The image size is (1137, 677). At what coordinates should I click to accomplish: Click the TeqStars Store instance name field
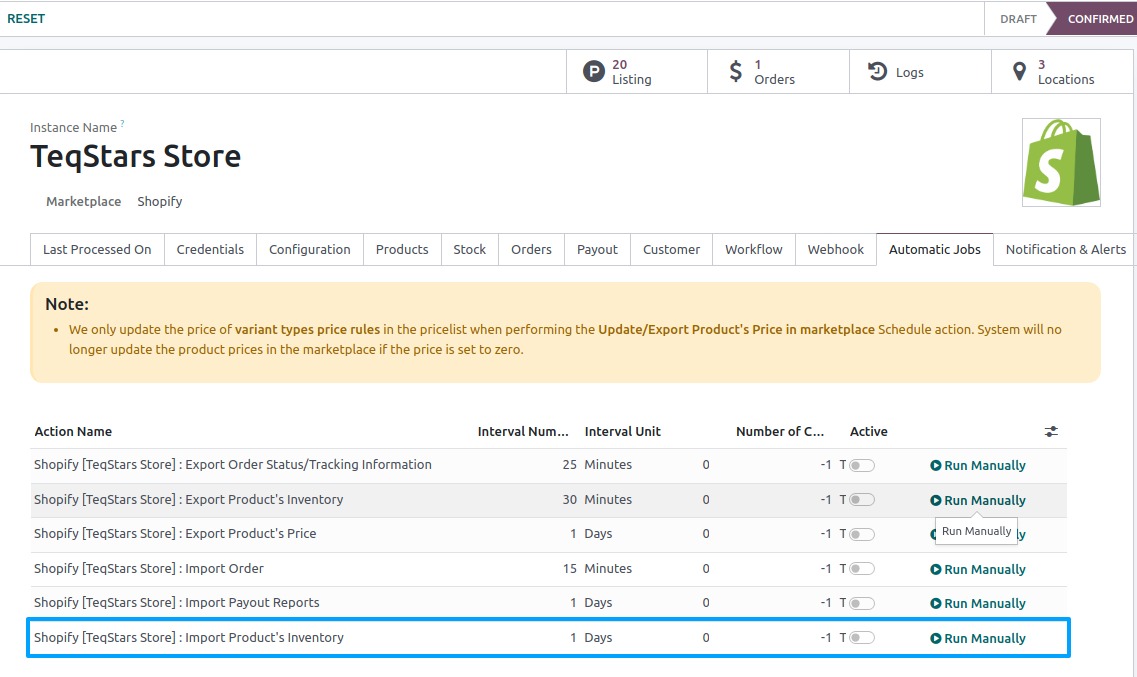tap(136, 157)
